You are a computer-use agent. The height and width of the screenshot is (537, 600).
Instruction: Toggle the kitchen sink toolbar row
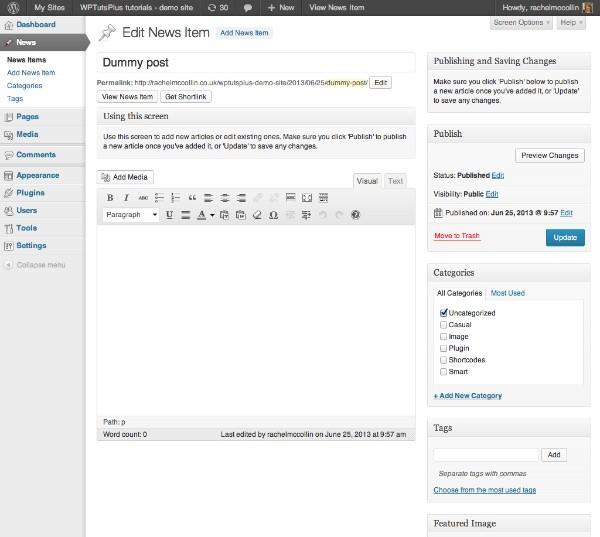pyautogui.click(x=323, y=198)
